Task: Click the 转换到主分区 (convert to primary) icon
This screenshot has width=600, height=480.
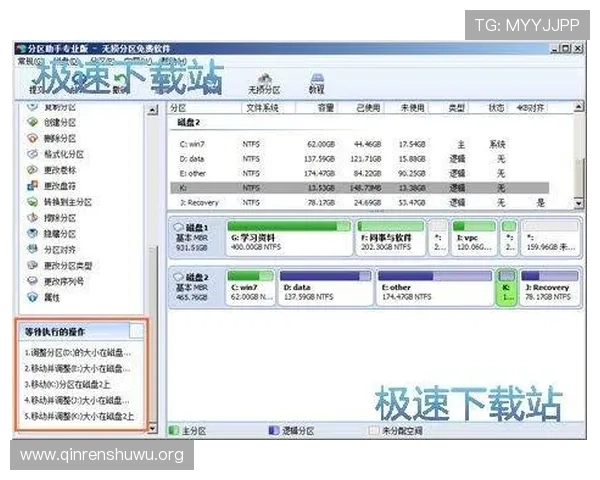Action: [x=33, y=202]
